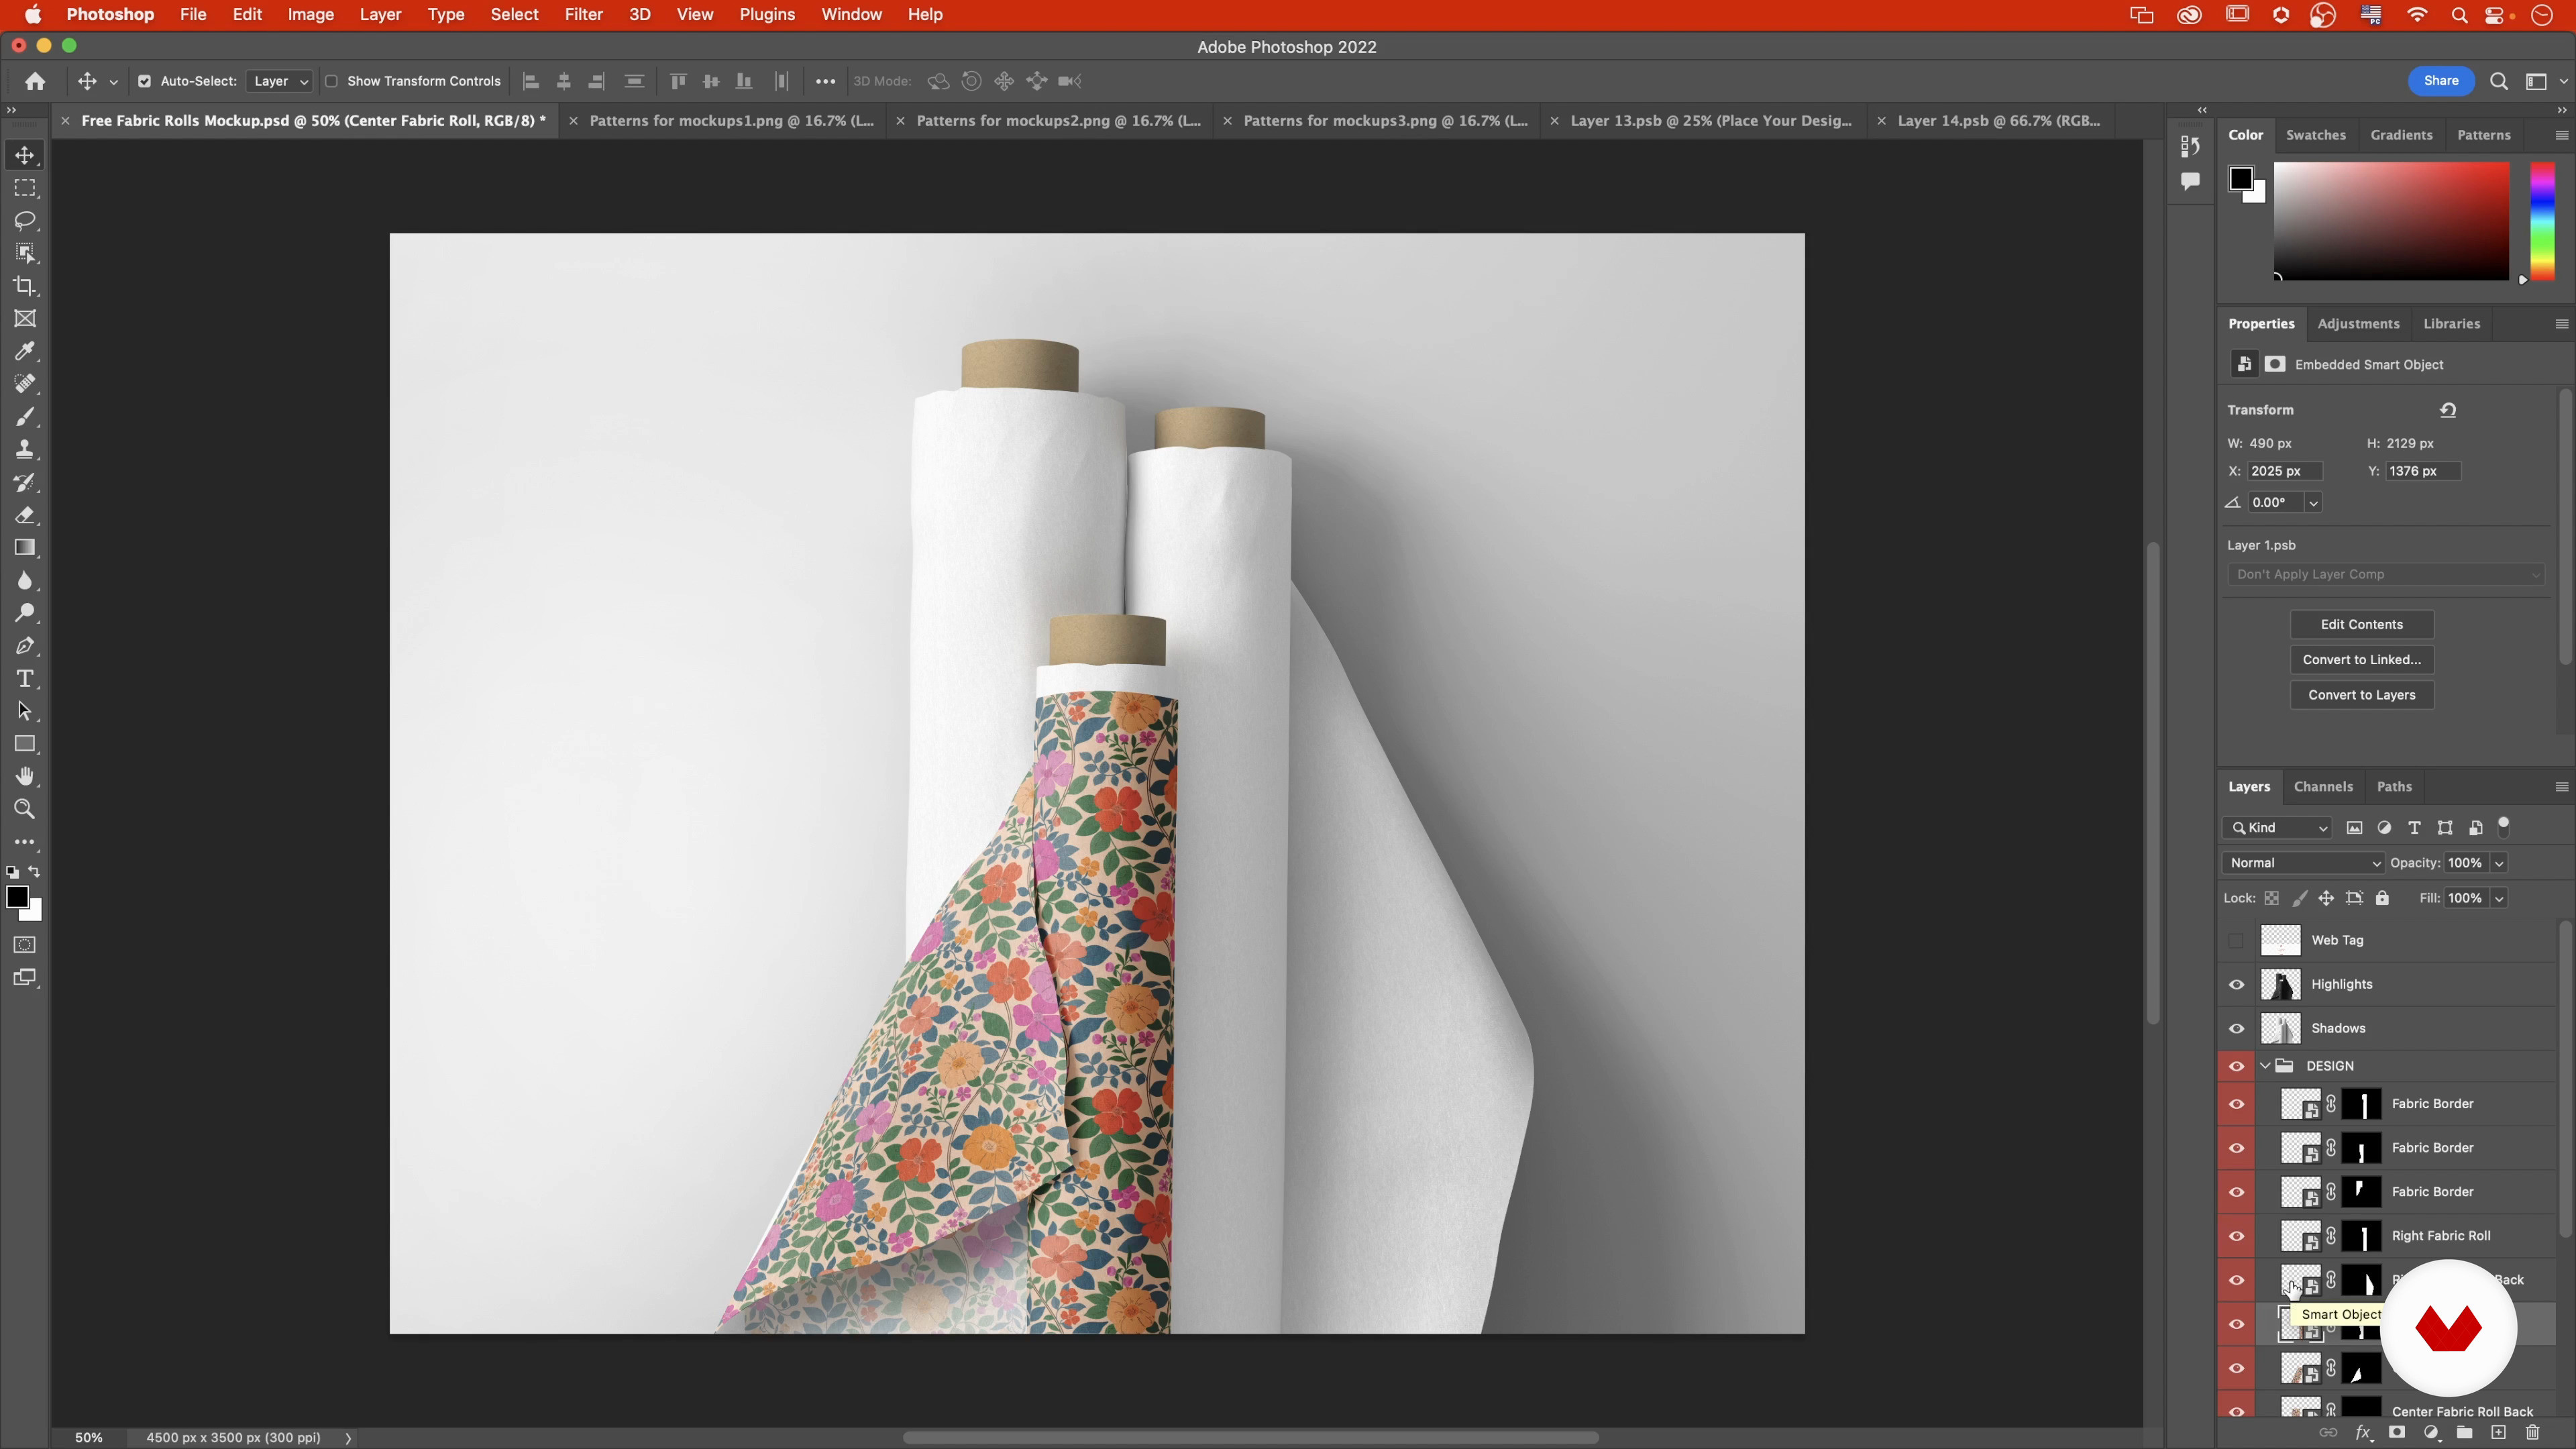Image resolution: width=2576 pixels, height=1449 pixels.
Task: Collapse the DESIGN layer group
Action: [2265, 1066]
